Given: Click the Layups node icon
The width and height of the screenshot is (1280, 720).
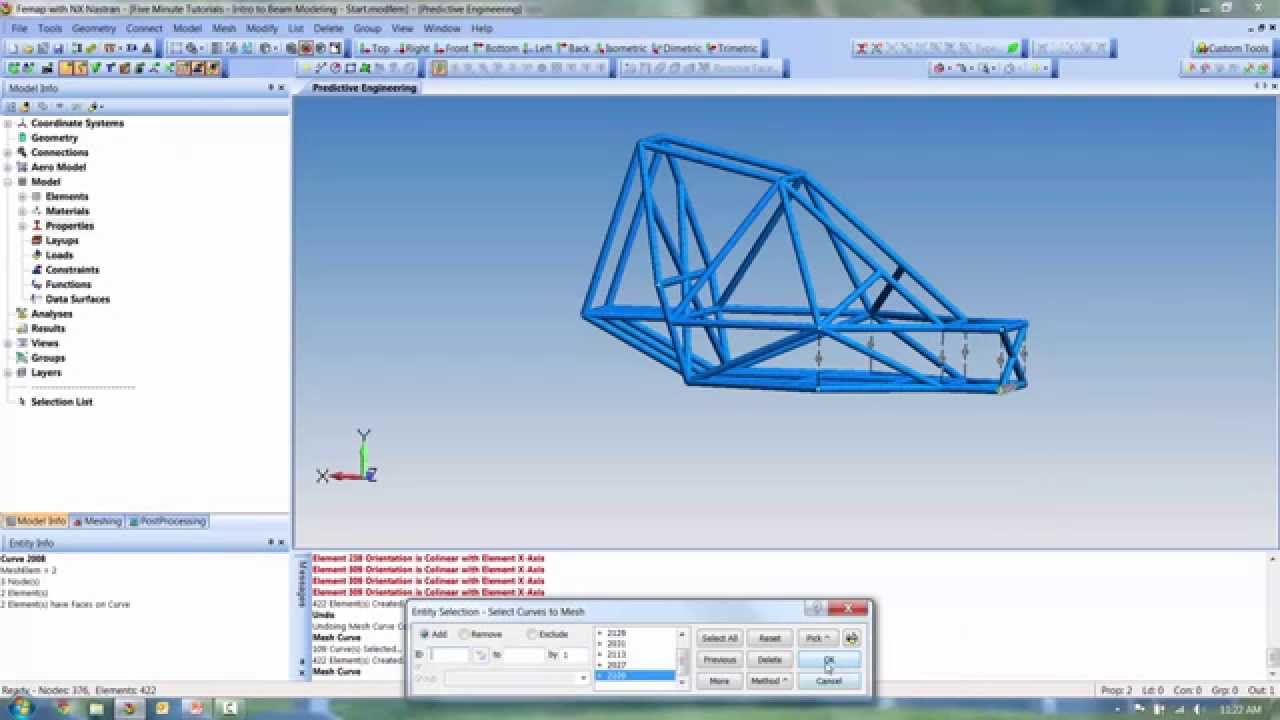Looking at the screenshot, I should point(37,240).
